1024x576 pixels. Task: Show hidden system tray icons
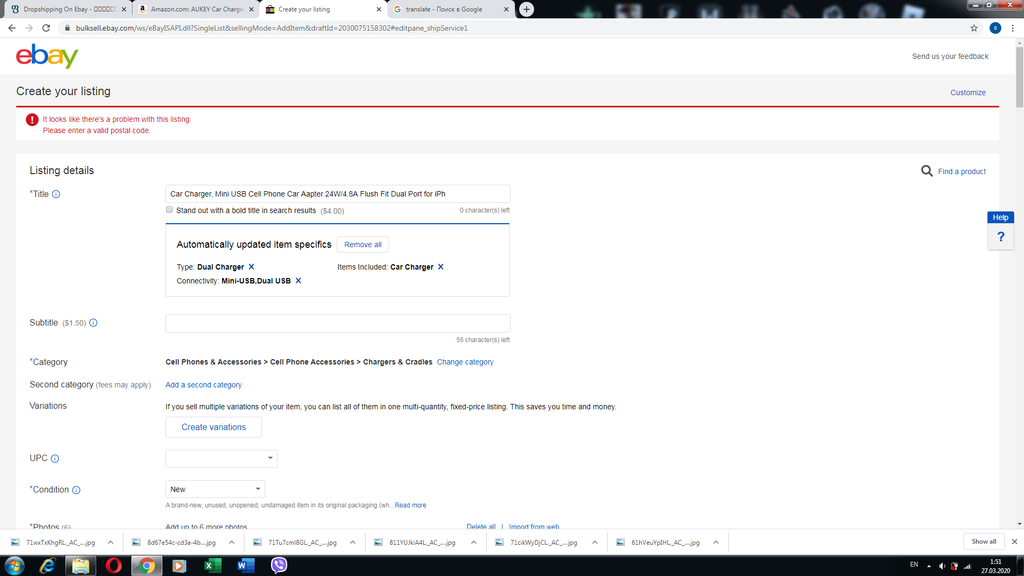929,566
